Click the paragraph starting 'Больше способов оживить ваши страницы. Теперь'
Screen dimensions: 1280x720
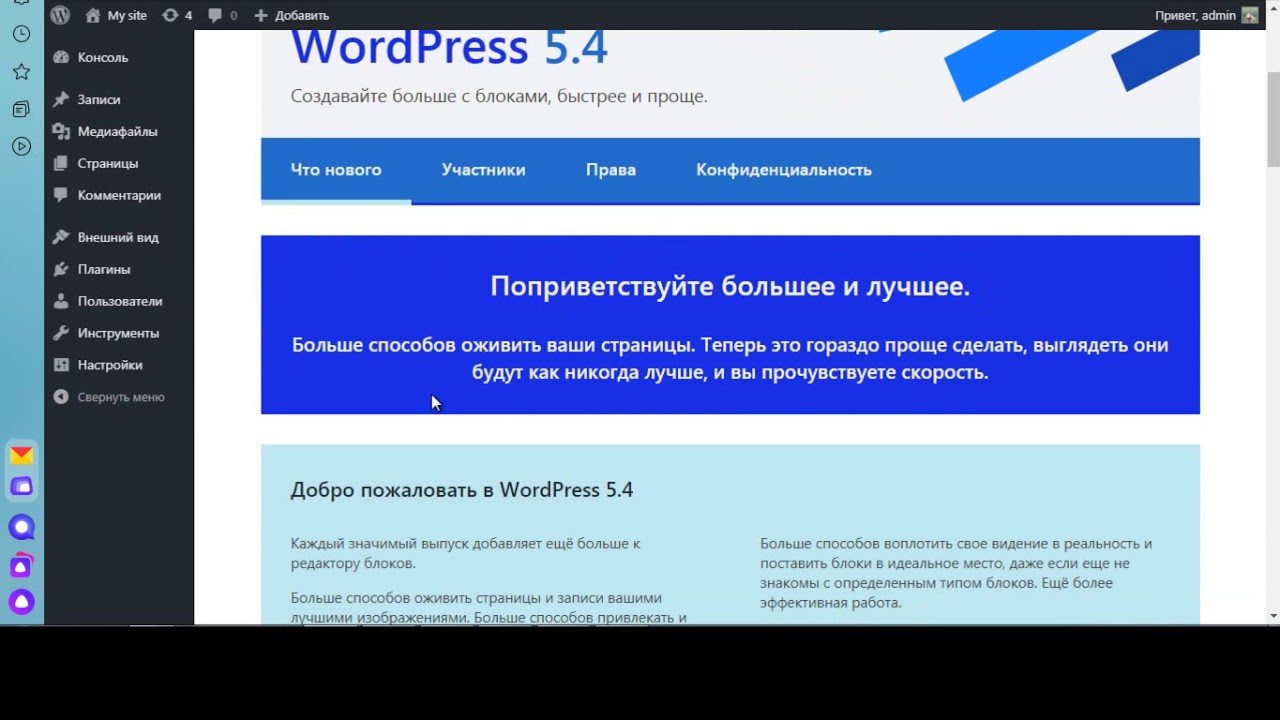click(730, 359)
